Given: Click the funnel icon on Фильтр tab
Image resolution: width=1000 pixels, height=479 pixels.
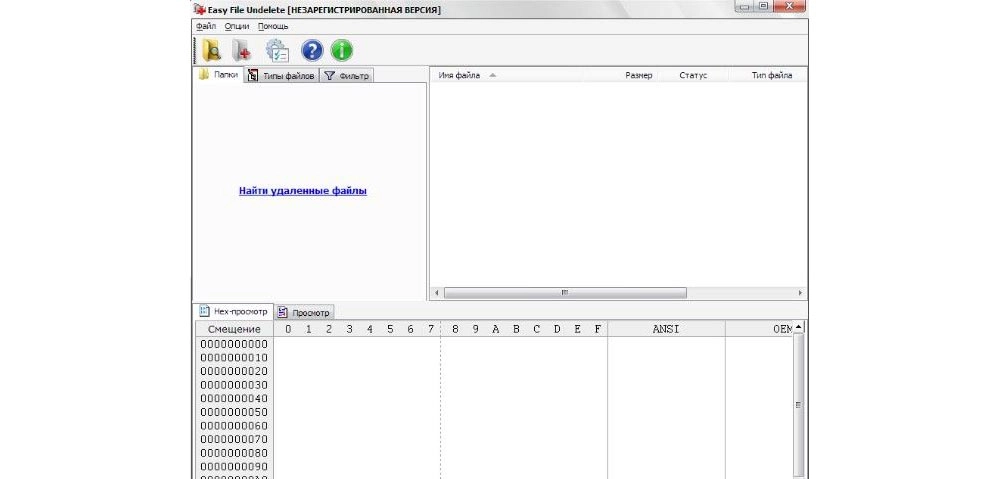Looking at the screenshot, I should click(x=329, y=76).
